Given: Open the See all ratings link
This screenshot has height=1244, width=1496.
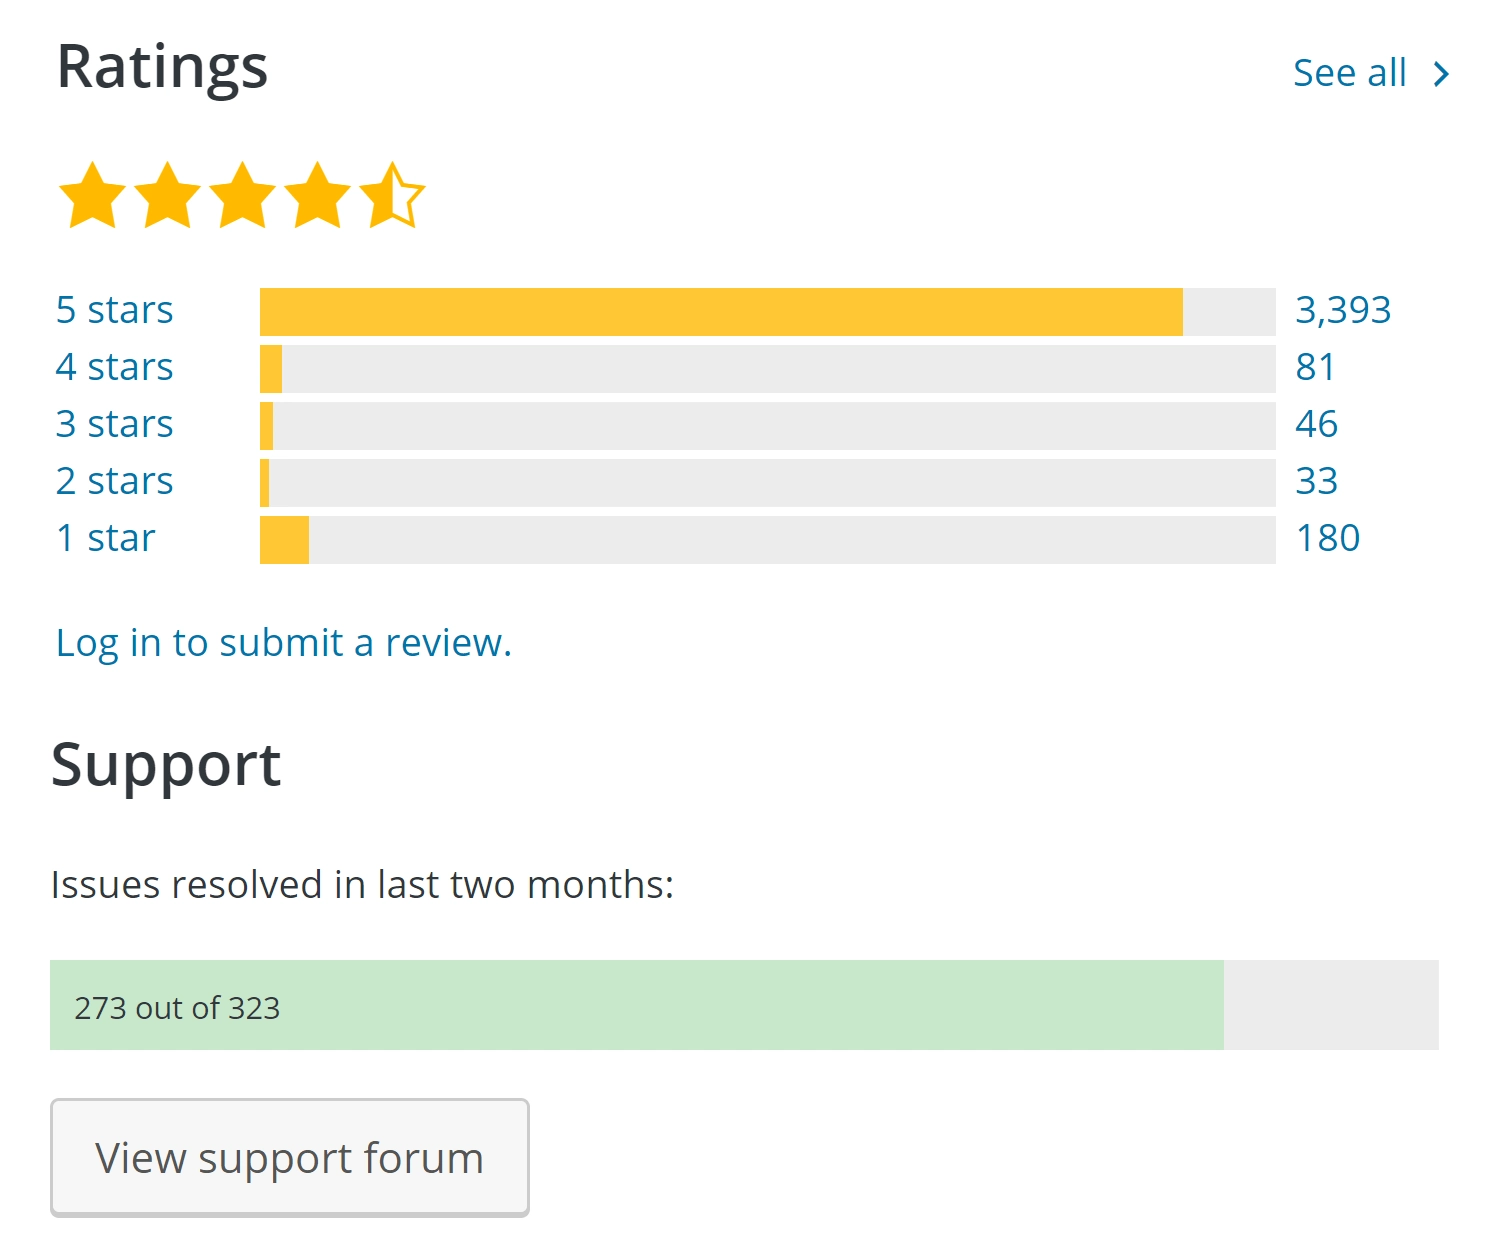Looking at the screenshot, I should (1349, 73).
